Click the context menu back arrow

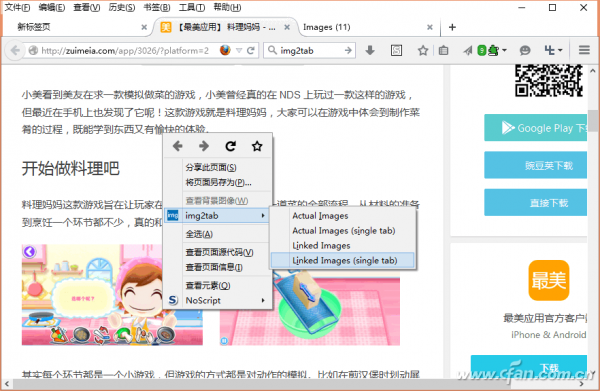[178, 146]
